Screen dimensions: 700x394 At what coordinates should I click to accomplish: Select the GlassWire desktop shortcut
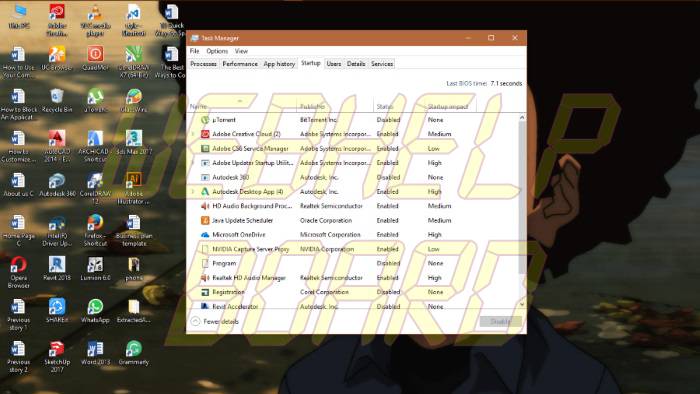click(x=133, y=100)
